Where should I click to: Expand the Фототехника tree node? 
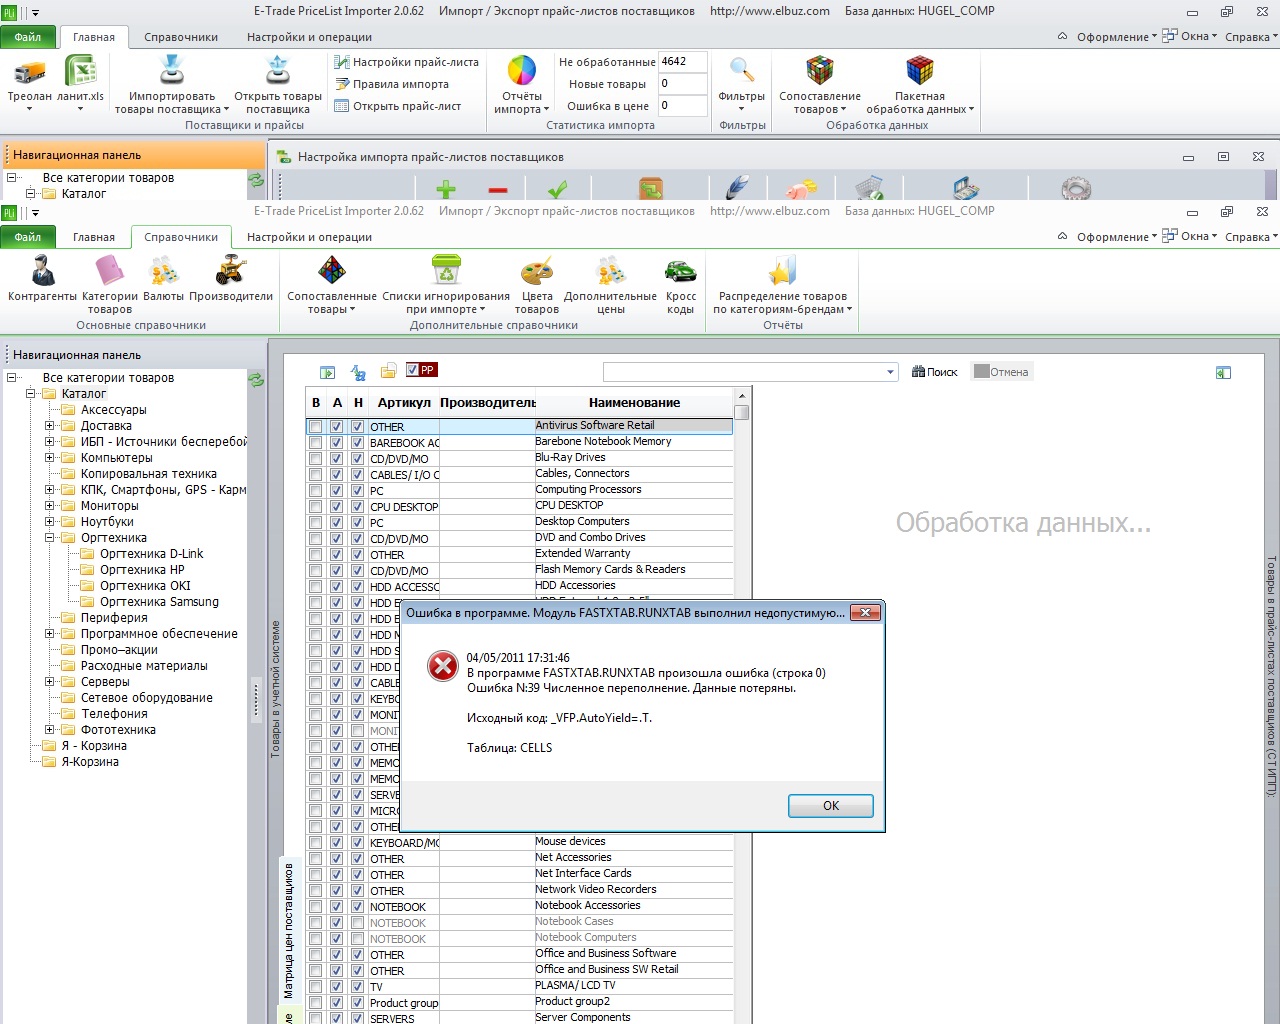coord(49,730)
